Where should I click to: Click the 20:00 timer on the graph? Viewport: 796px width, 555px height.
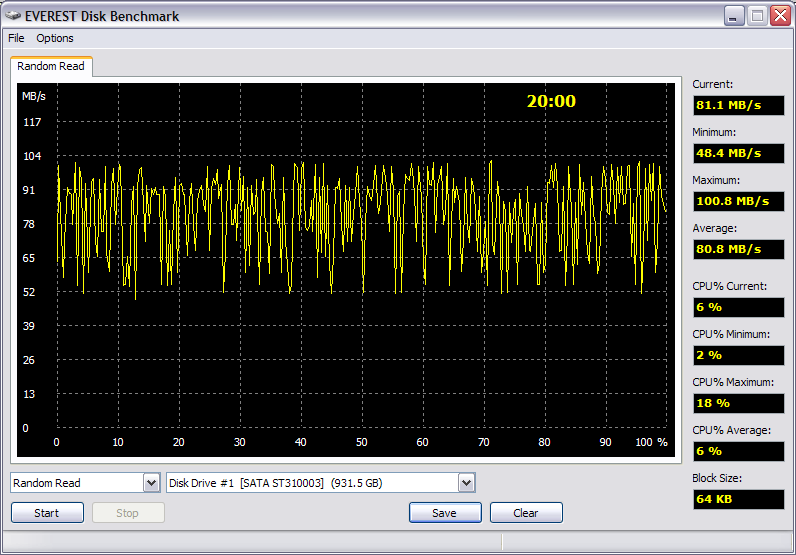(551, 101)
